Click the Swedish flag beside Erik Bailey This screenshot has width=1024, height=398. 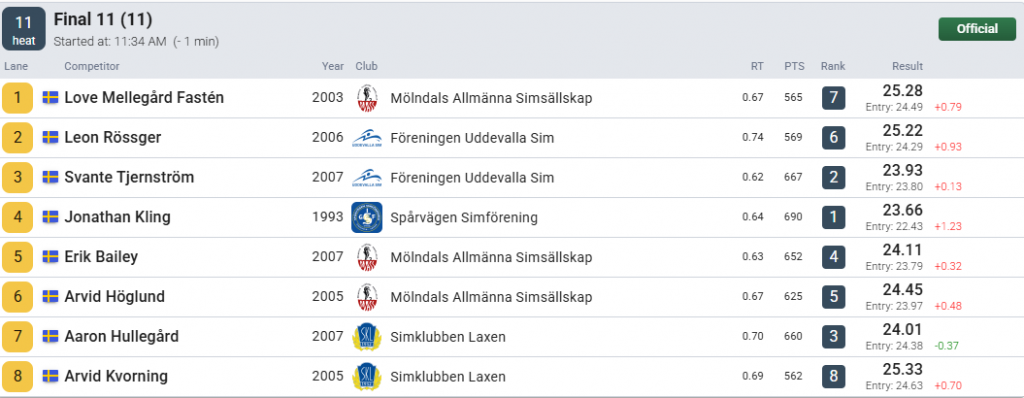tap(50, 257)
